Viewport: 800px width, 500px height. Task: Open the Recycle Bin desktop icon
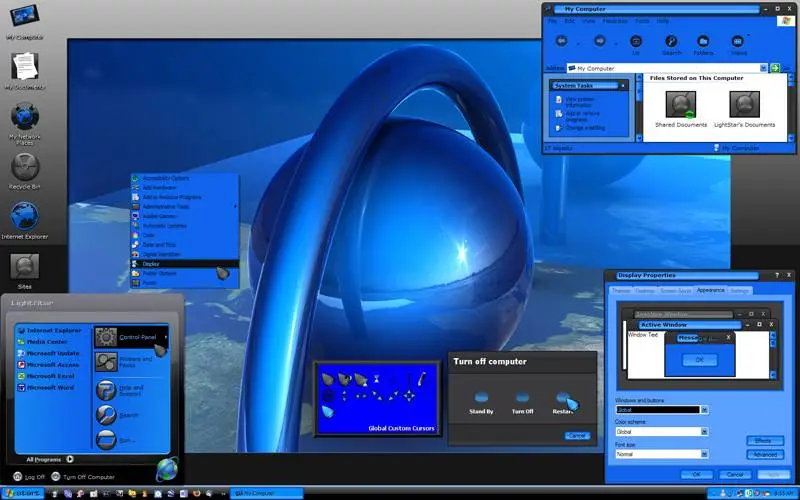[x=24, y=166]
